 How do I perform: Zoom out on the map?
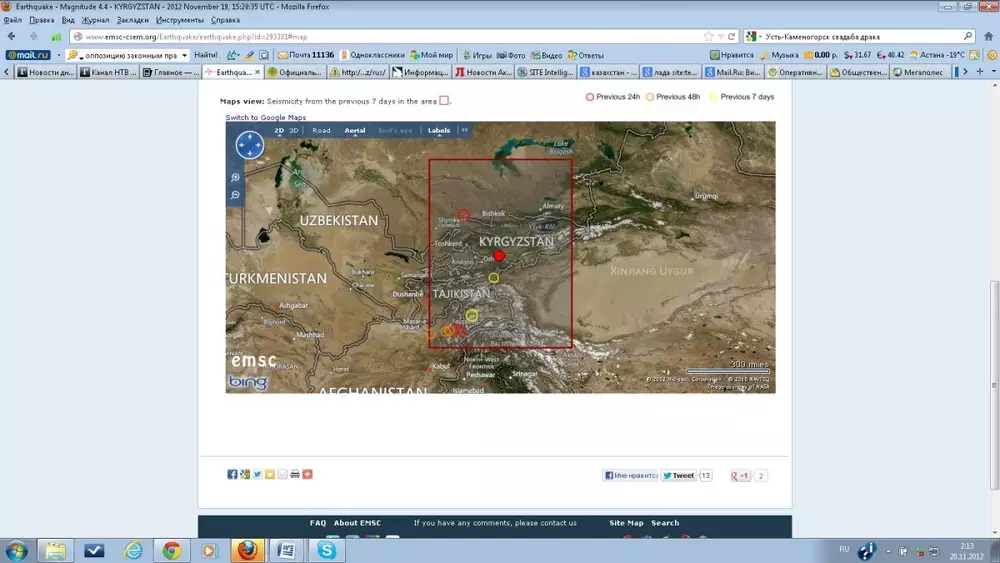(236, 195)
